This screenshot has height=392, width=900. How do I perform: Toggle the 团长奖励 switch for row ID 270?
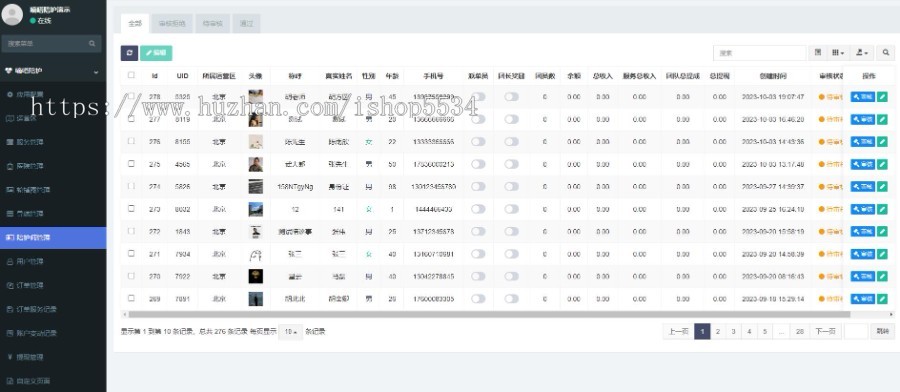click(511, 276)
